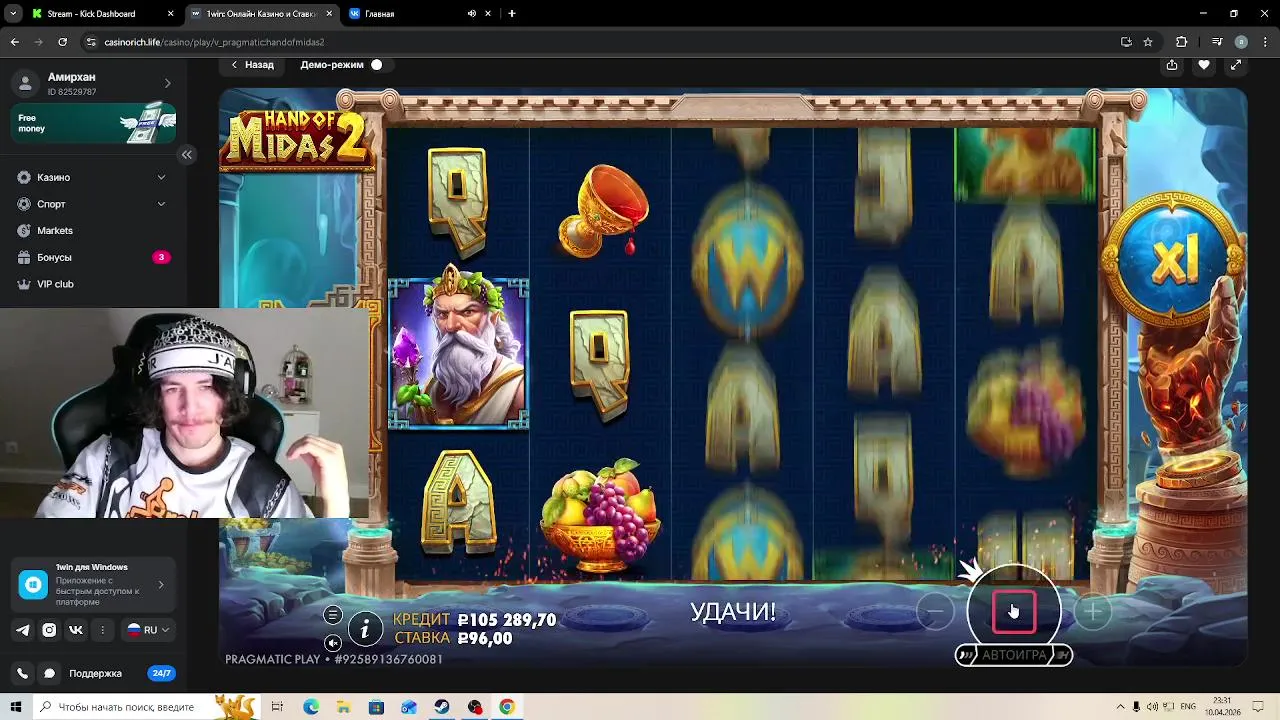Viewport: 1280px width, 720px height.
Task: Open Chrome from the taskbar
Action: tap(507, 707)
